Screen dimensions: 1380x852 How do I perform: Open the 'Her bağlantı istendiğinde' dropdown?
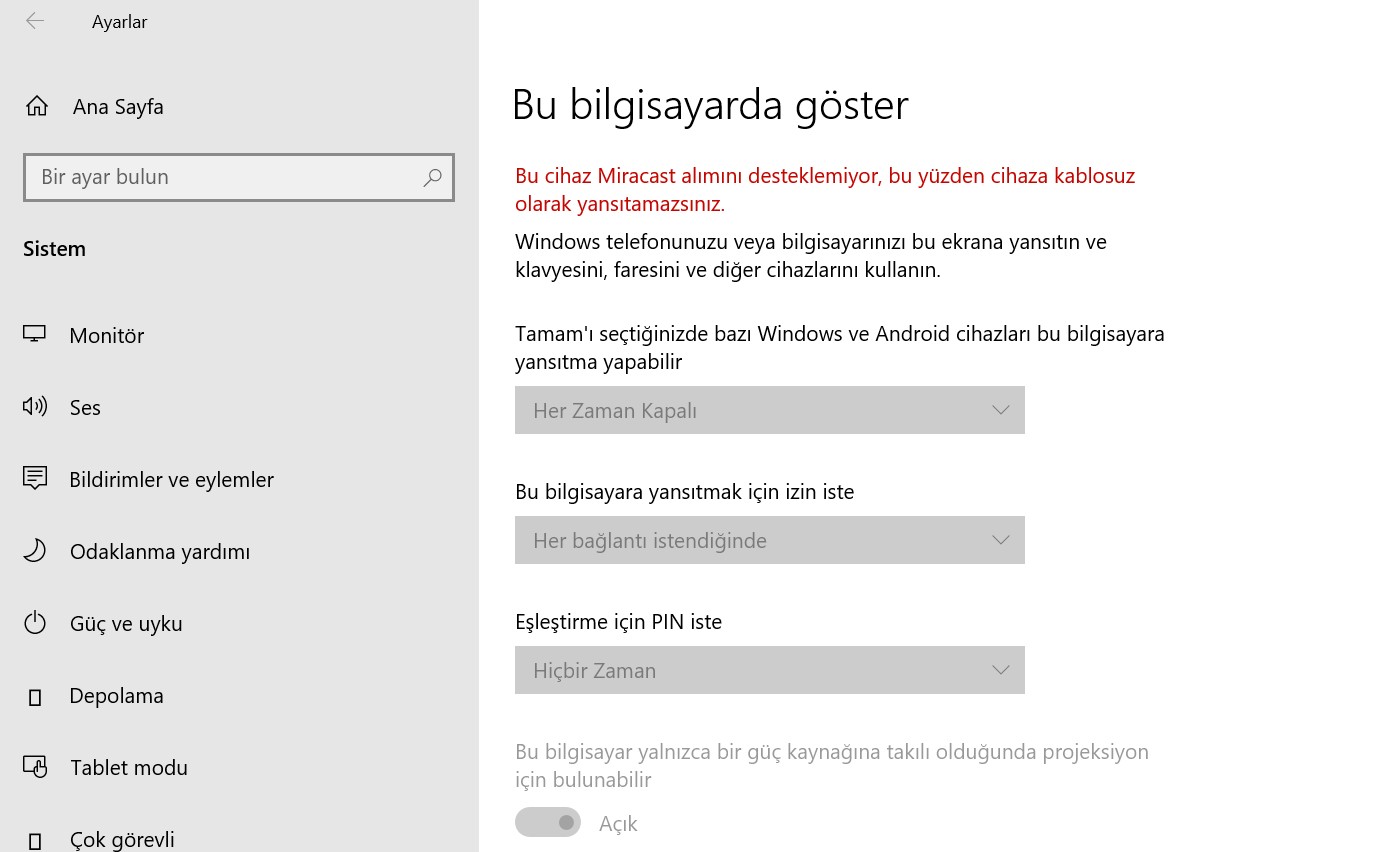click(769, 540)
